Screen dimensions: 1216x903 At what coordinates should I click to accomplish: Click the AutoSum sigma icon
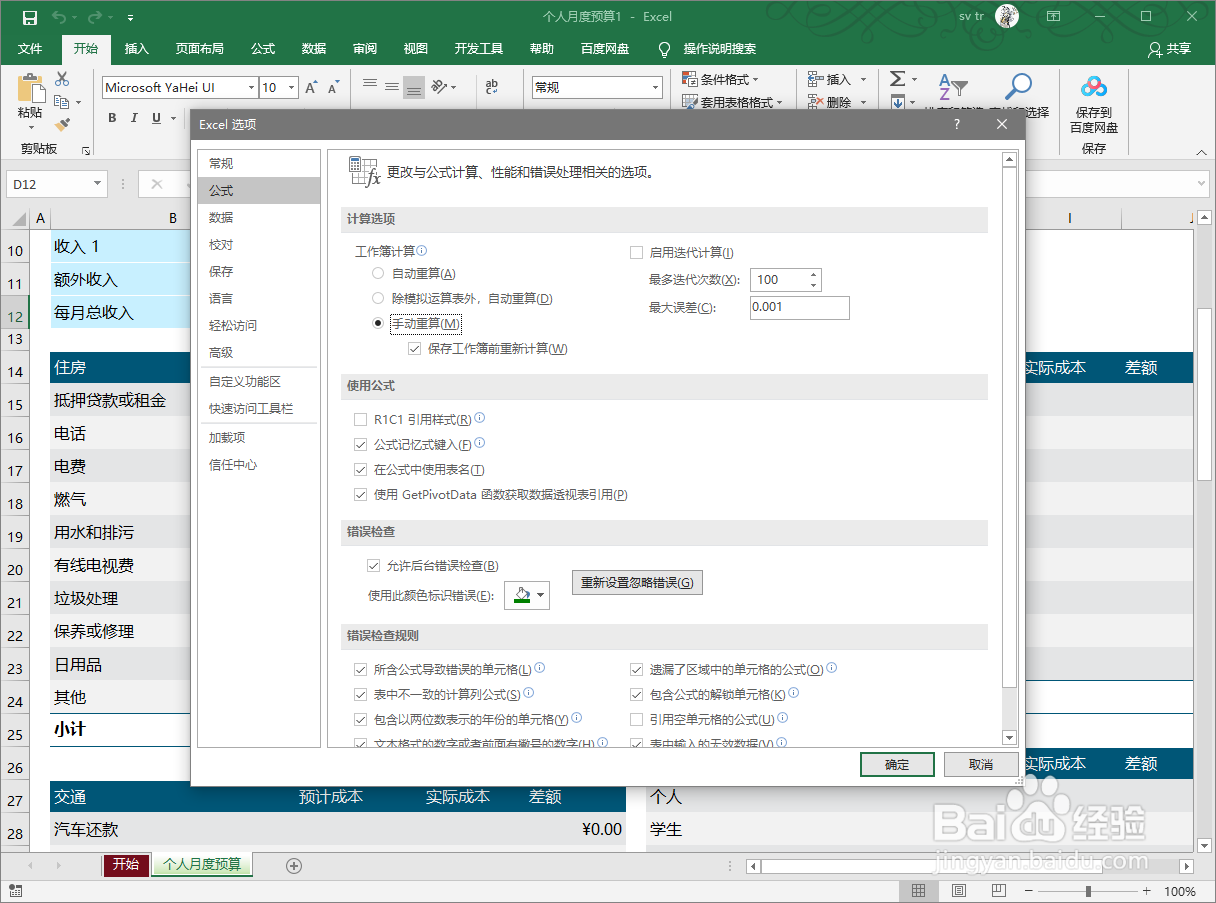(897, 79)
